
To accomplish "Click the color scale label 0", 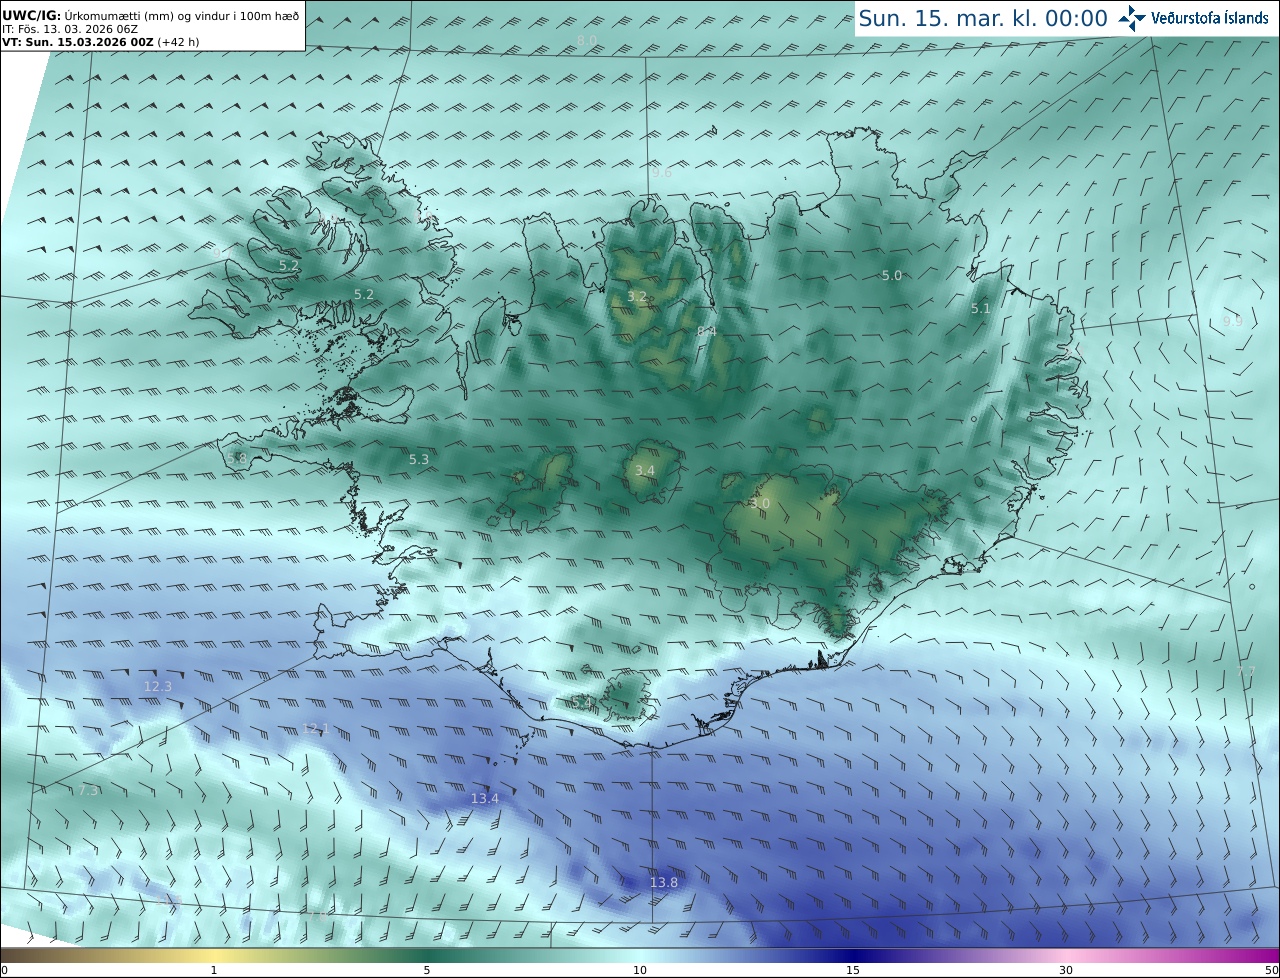I will [4, 970].
